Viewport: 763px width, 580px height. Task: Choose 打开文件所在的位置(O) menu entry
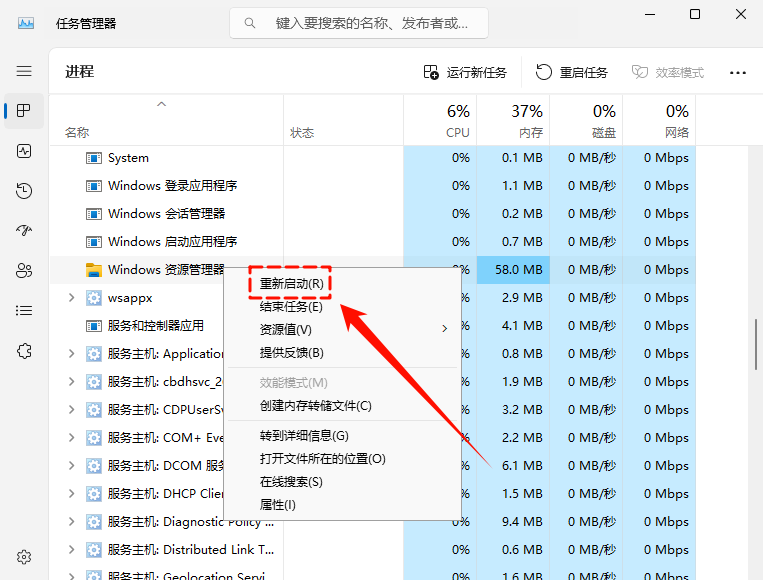pyautogui.click(x=342, y=458)
